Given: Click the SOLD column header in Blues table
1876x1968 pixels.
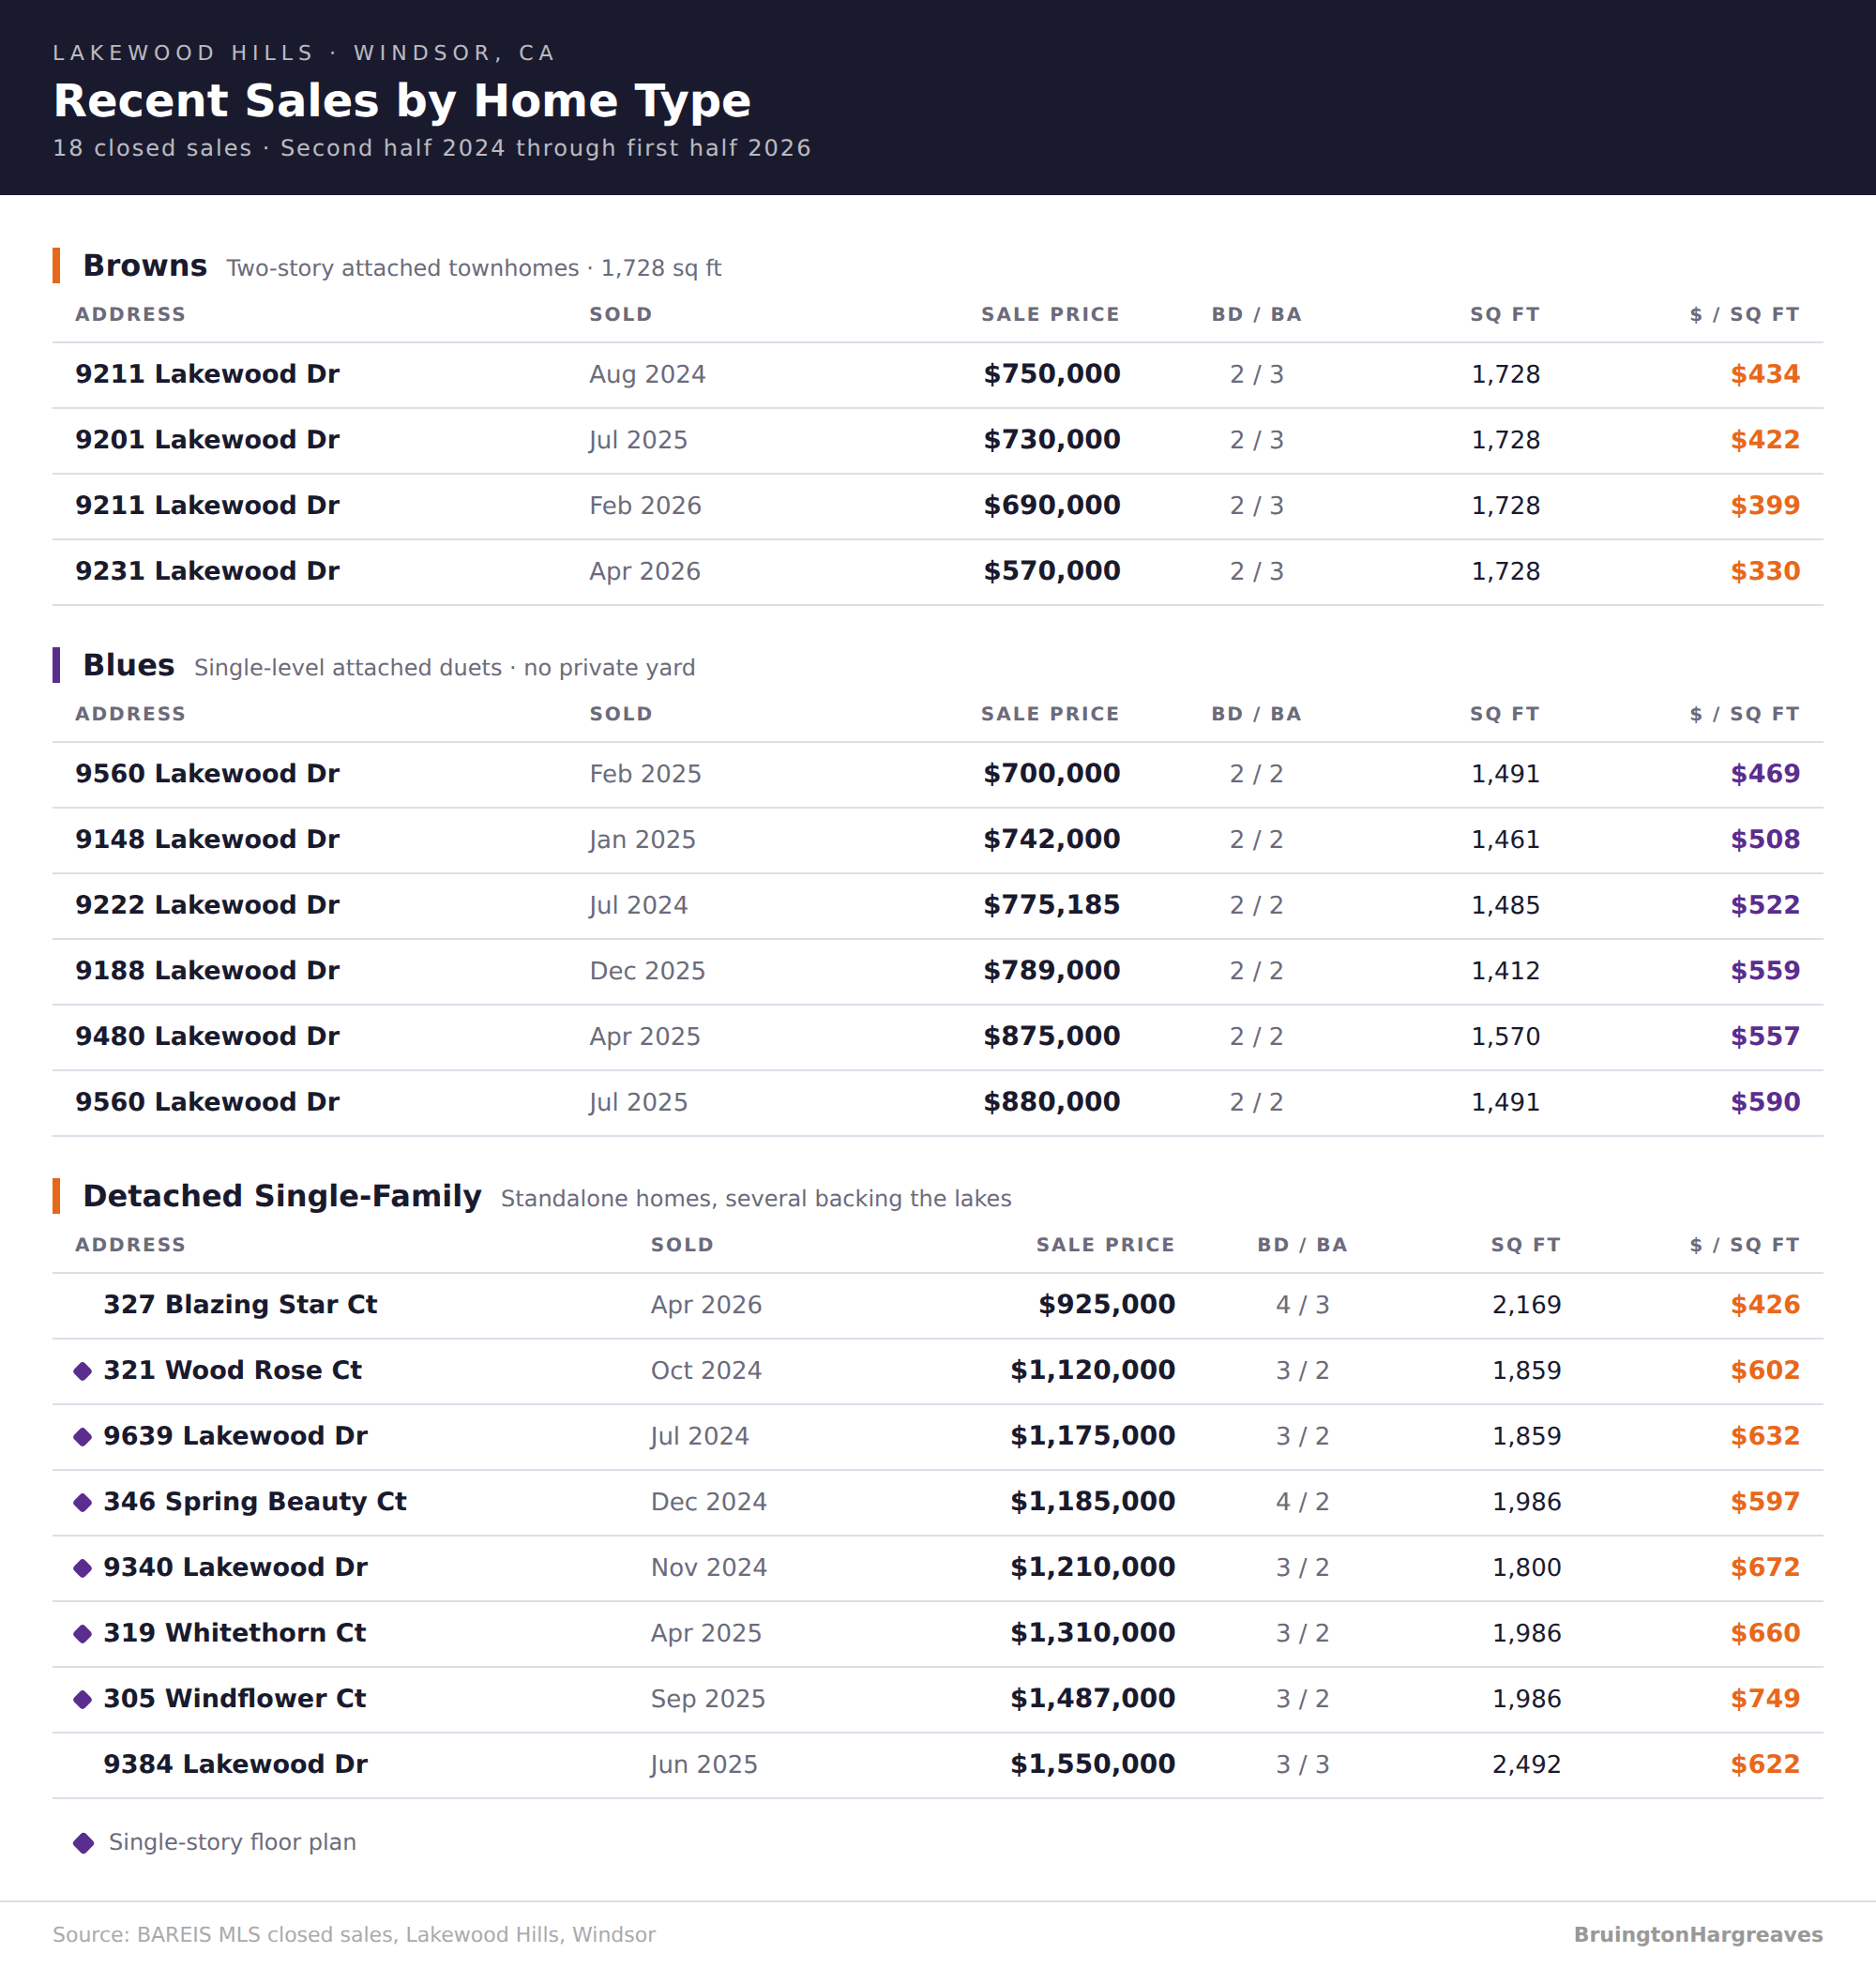Looking at the screenshot, I should 621,714.
